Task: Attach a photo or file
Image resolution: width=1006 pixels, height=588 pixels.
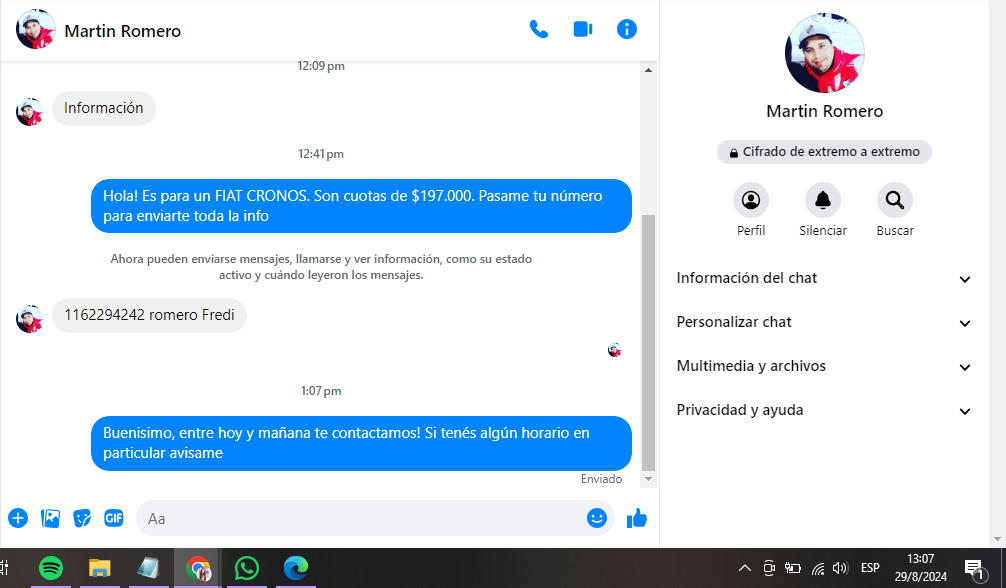Action: click(x=50, y=518)
